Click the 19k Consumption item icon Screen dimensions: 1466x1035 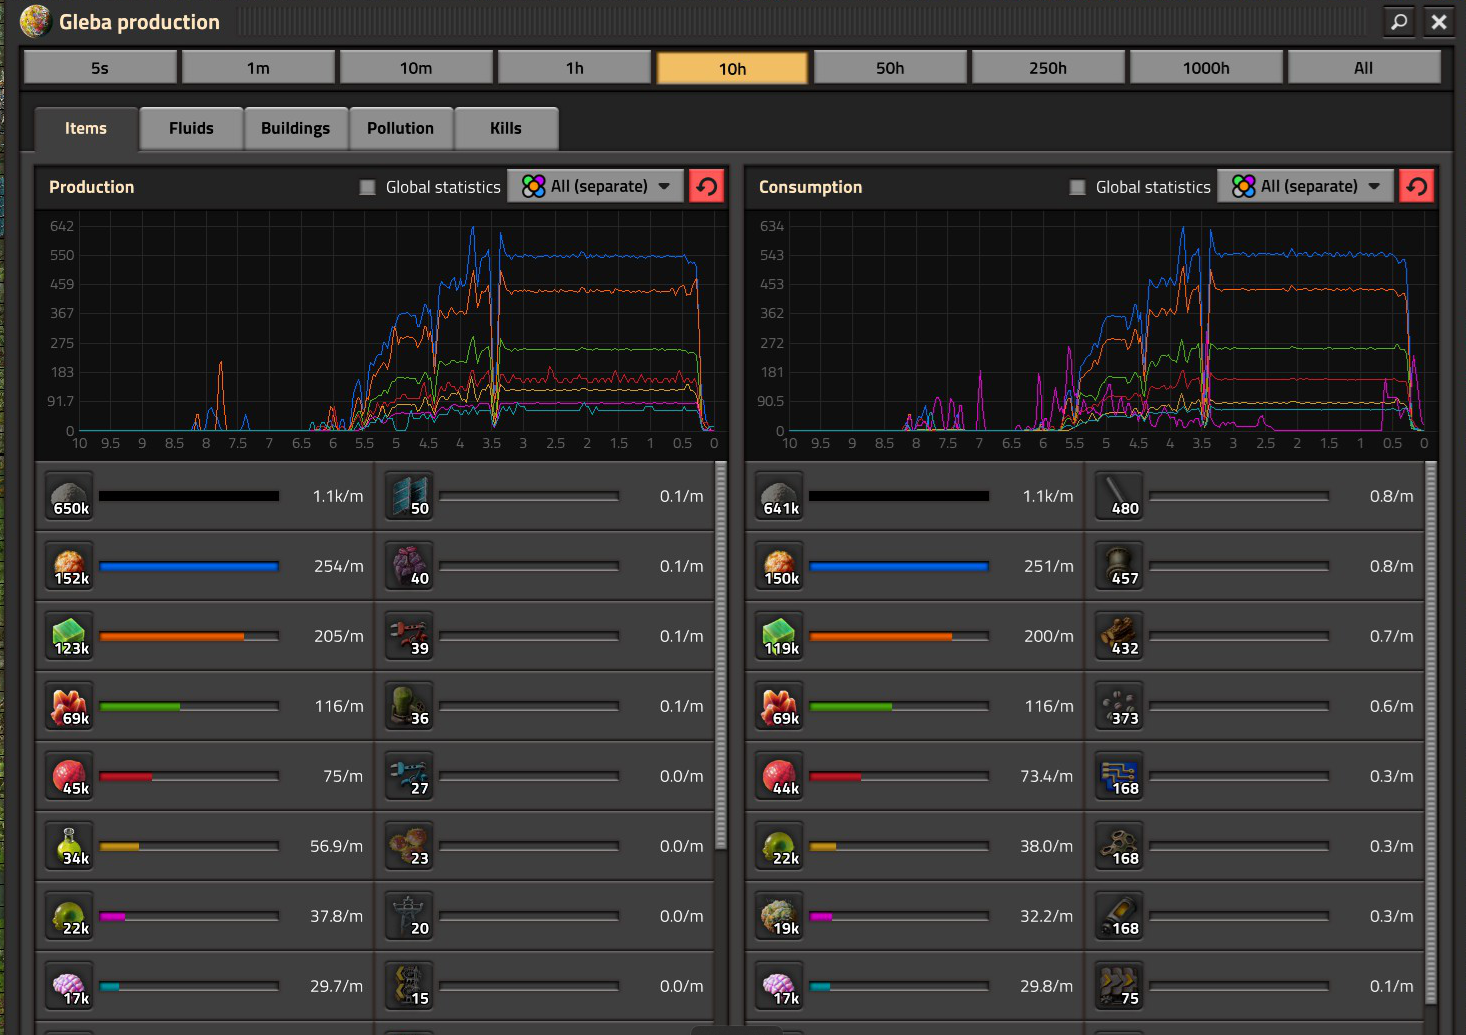tap(779, 916)
